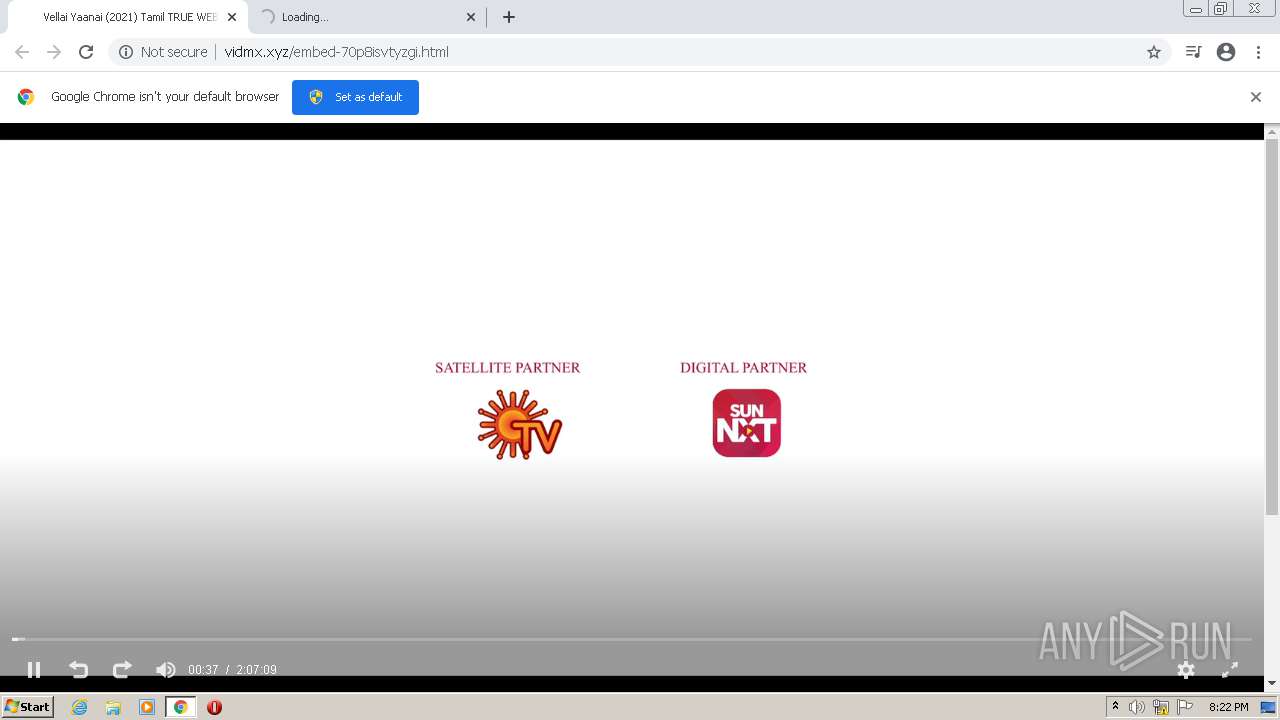Rewind the video with back arrow icon
Image resolution: width=1280 pixels, height=720 pixels.
[x=78, y=670]
